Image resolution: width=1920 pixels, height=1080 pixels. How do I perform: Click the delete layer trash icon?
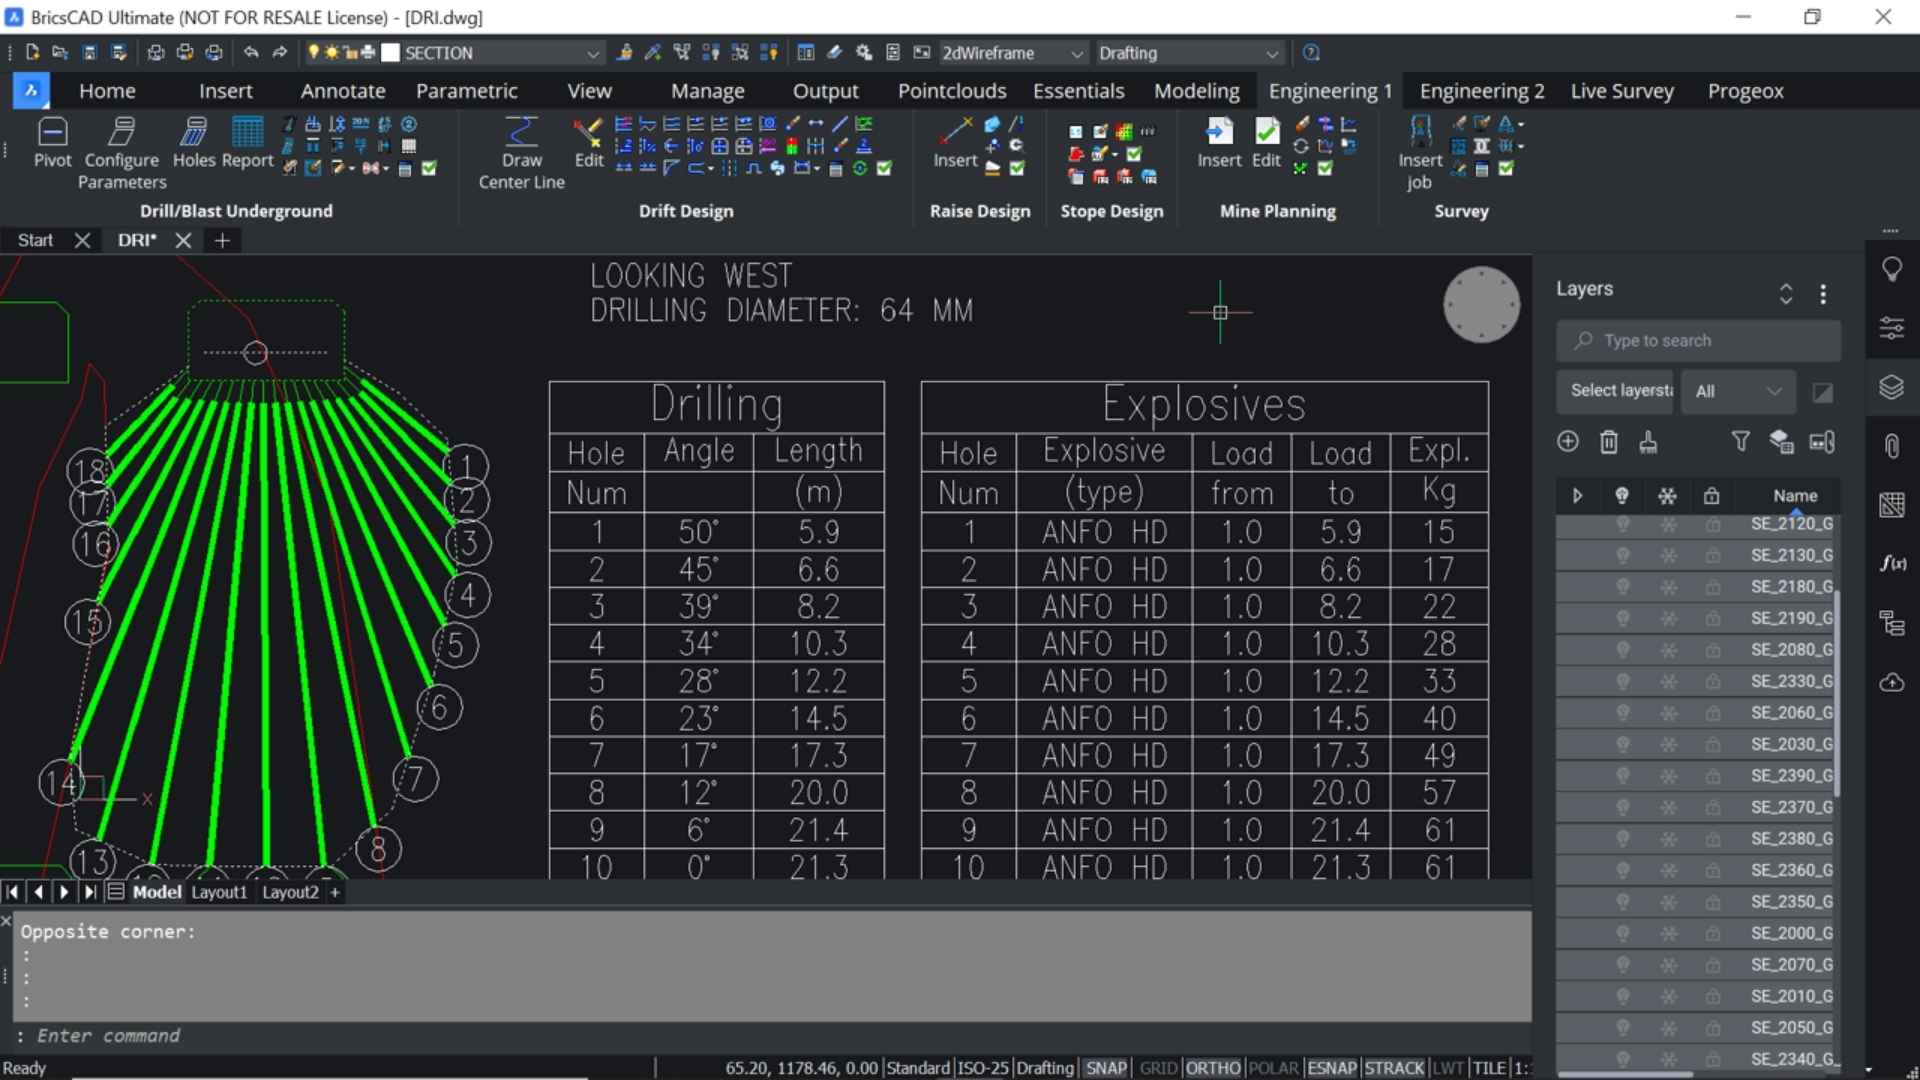pos(1609,441)
